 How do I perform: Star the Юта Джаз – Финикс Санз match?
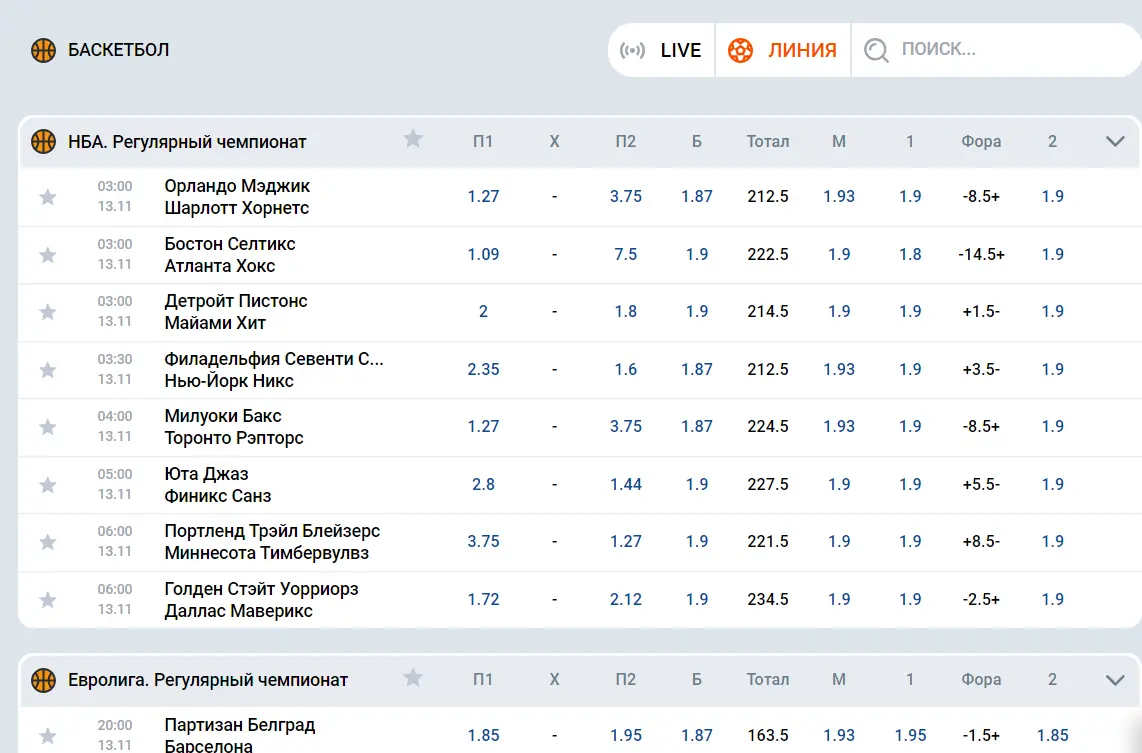coord(47,484)
